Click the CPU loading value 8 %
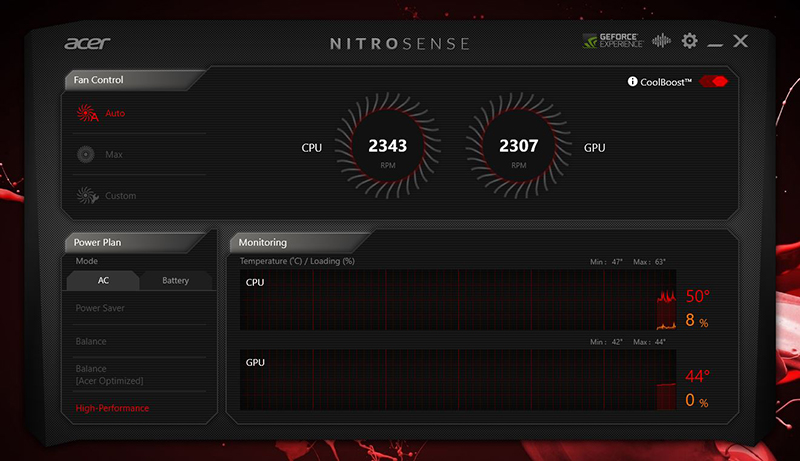Image resolution: width=800 pixels, height=461 pixels. [x=696, y=320]
